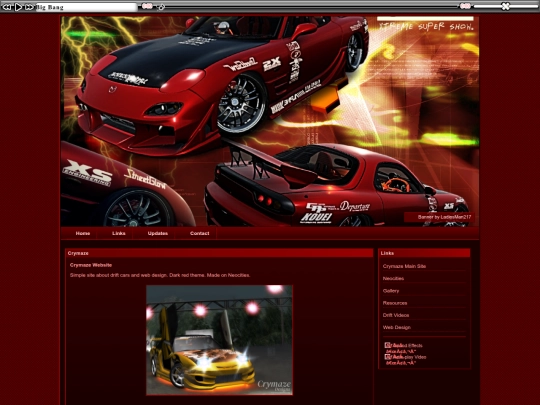Click the Big Bang track title field
This screenshot has width=540, height=405.
click(86, 7)
